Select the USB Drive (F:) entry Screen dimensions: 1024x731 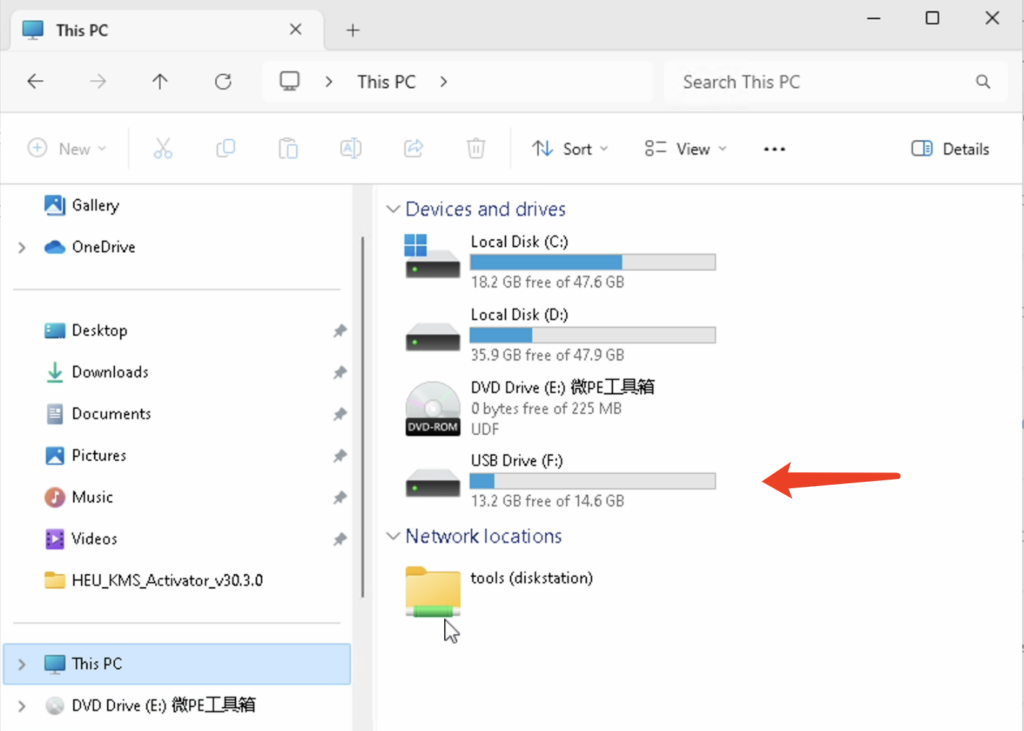point(560,480)
